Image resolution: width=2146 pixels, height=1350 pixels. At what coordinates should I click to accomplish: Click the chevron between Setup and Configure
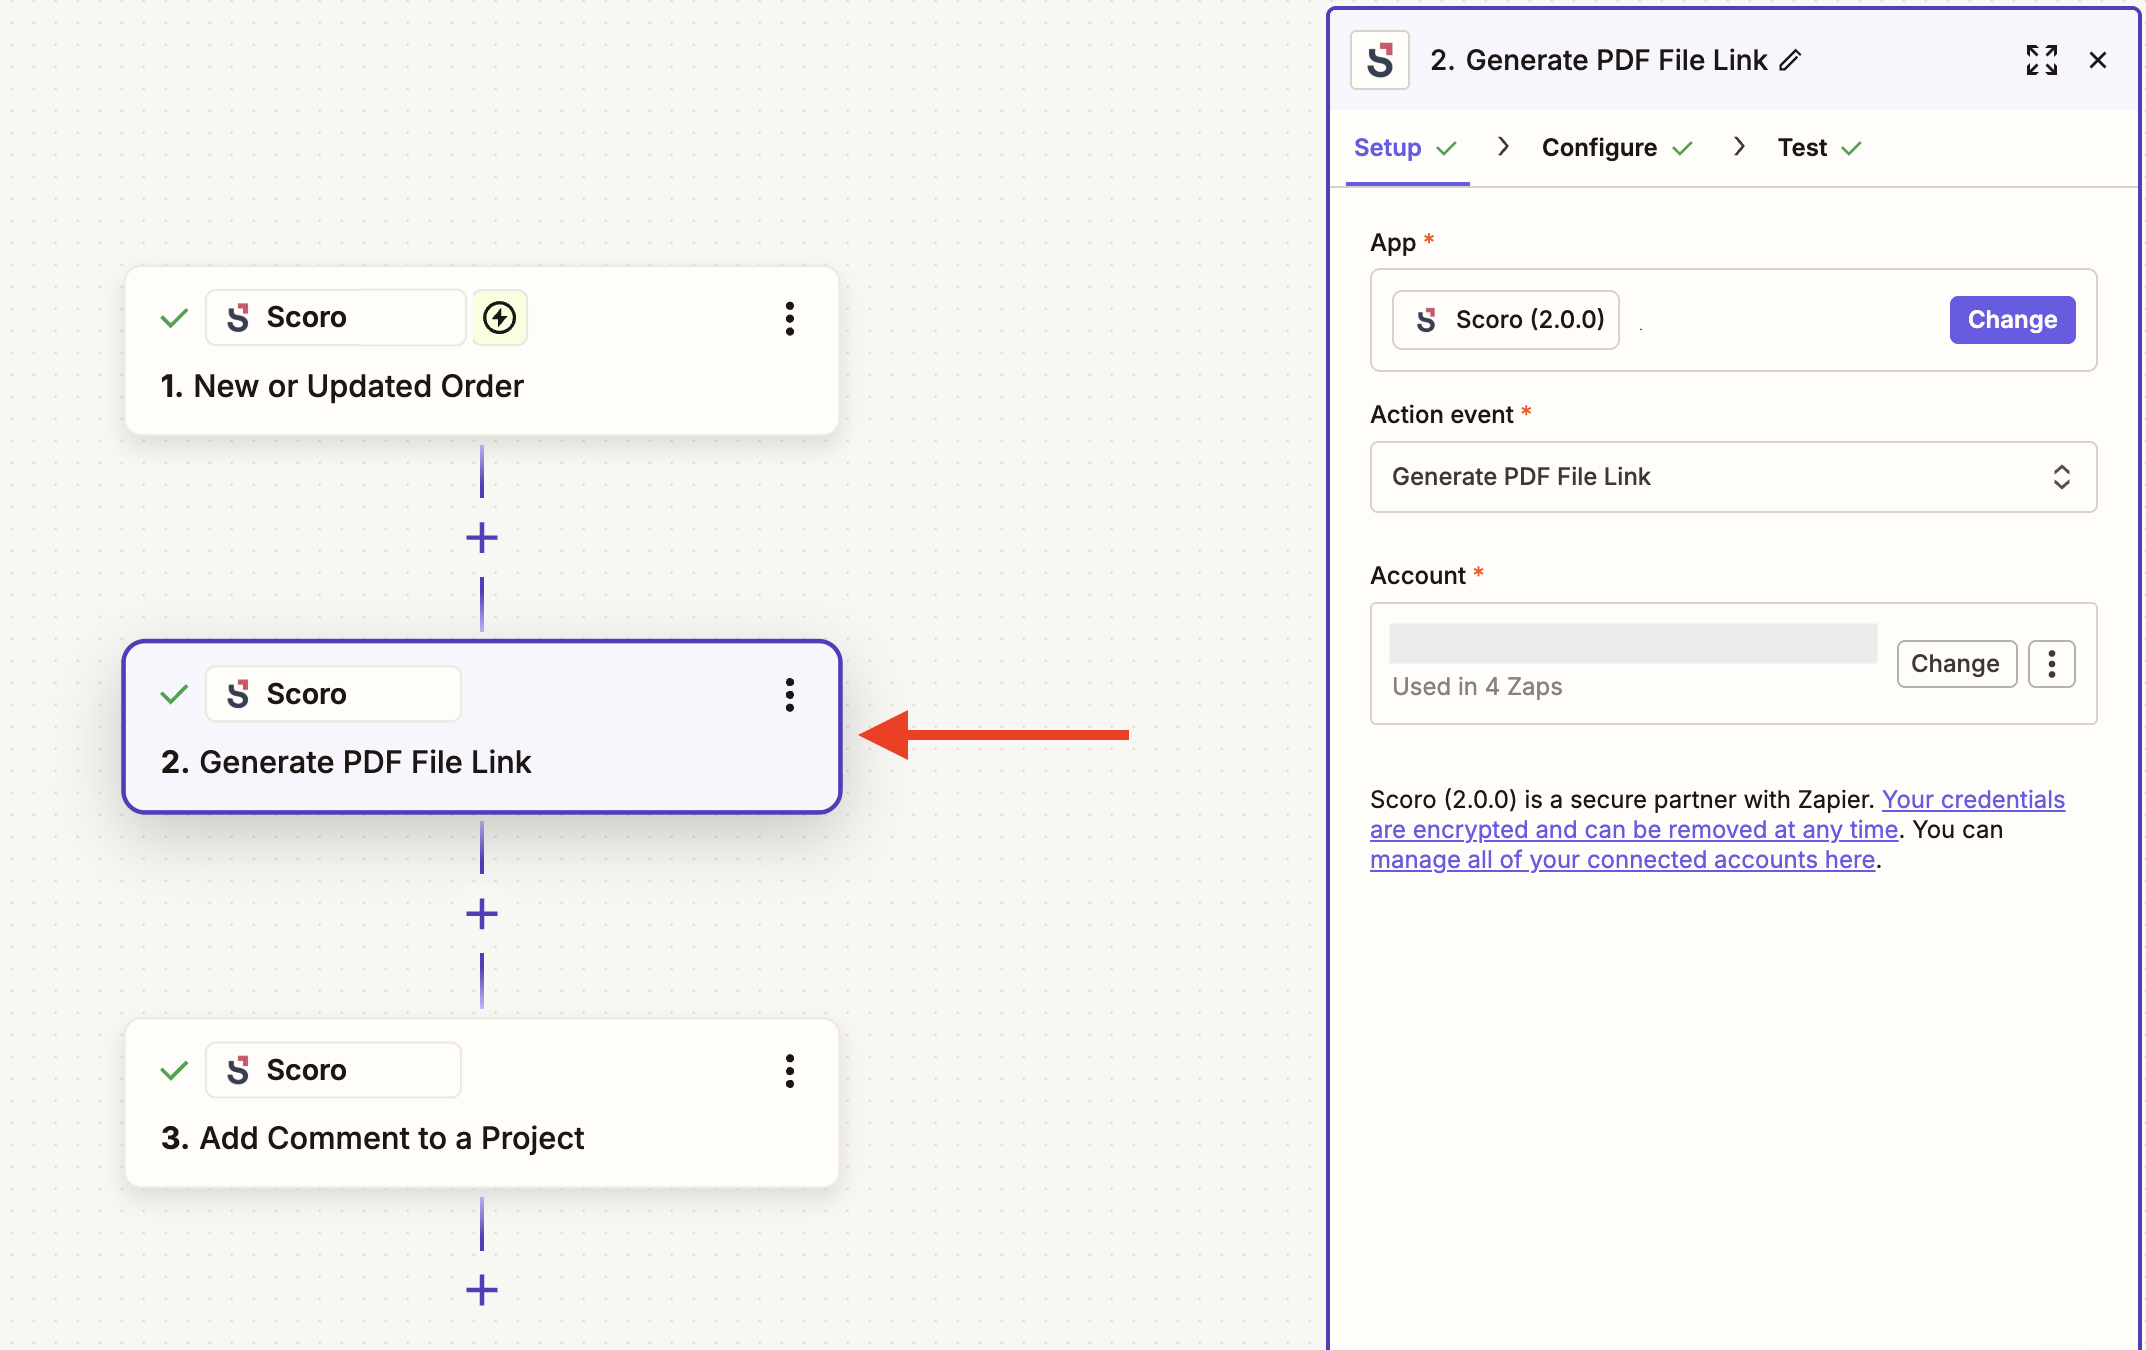(1503, 147)
